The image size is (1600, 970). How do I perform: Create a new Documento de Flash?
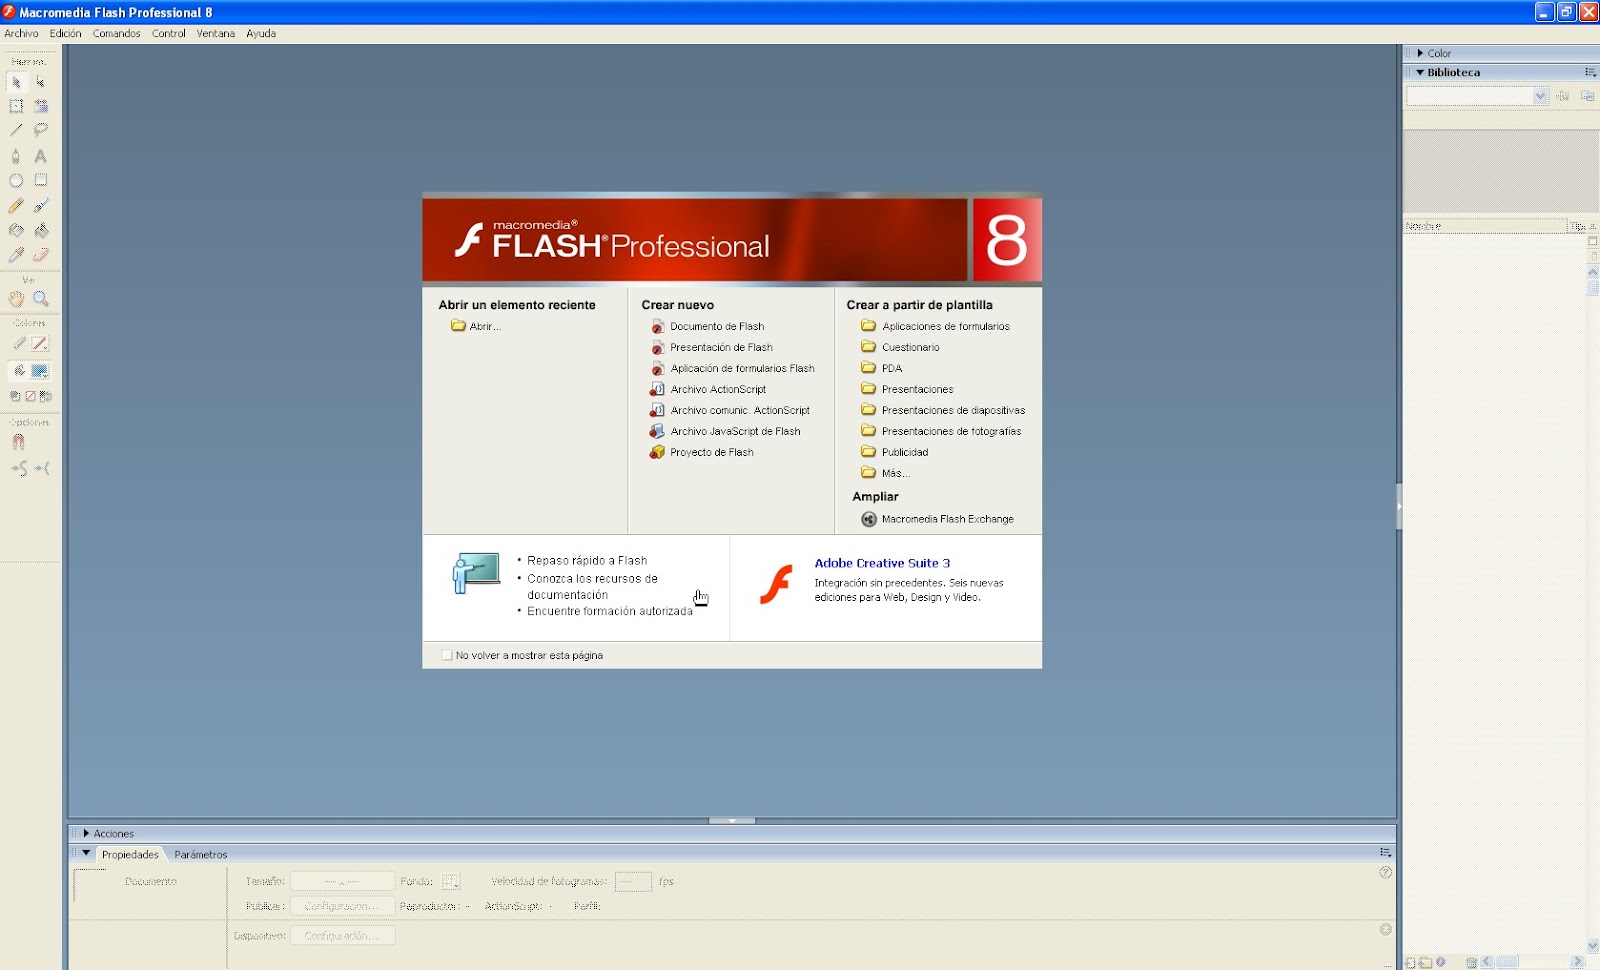click(717, 326)
